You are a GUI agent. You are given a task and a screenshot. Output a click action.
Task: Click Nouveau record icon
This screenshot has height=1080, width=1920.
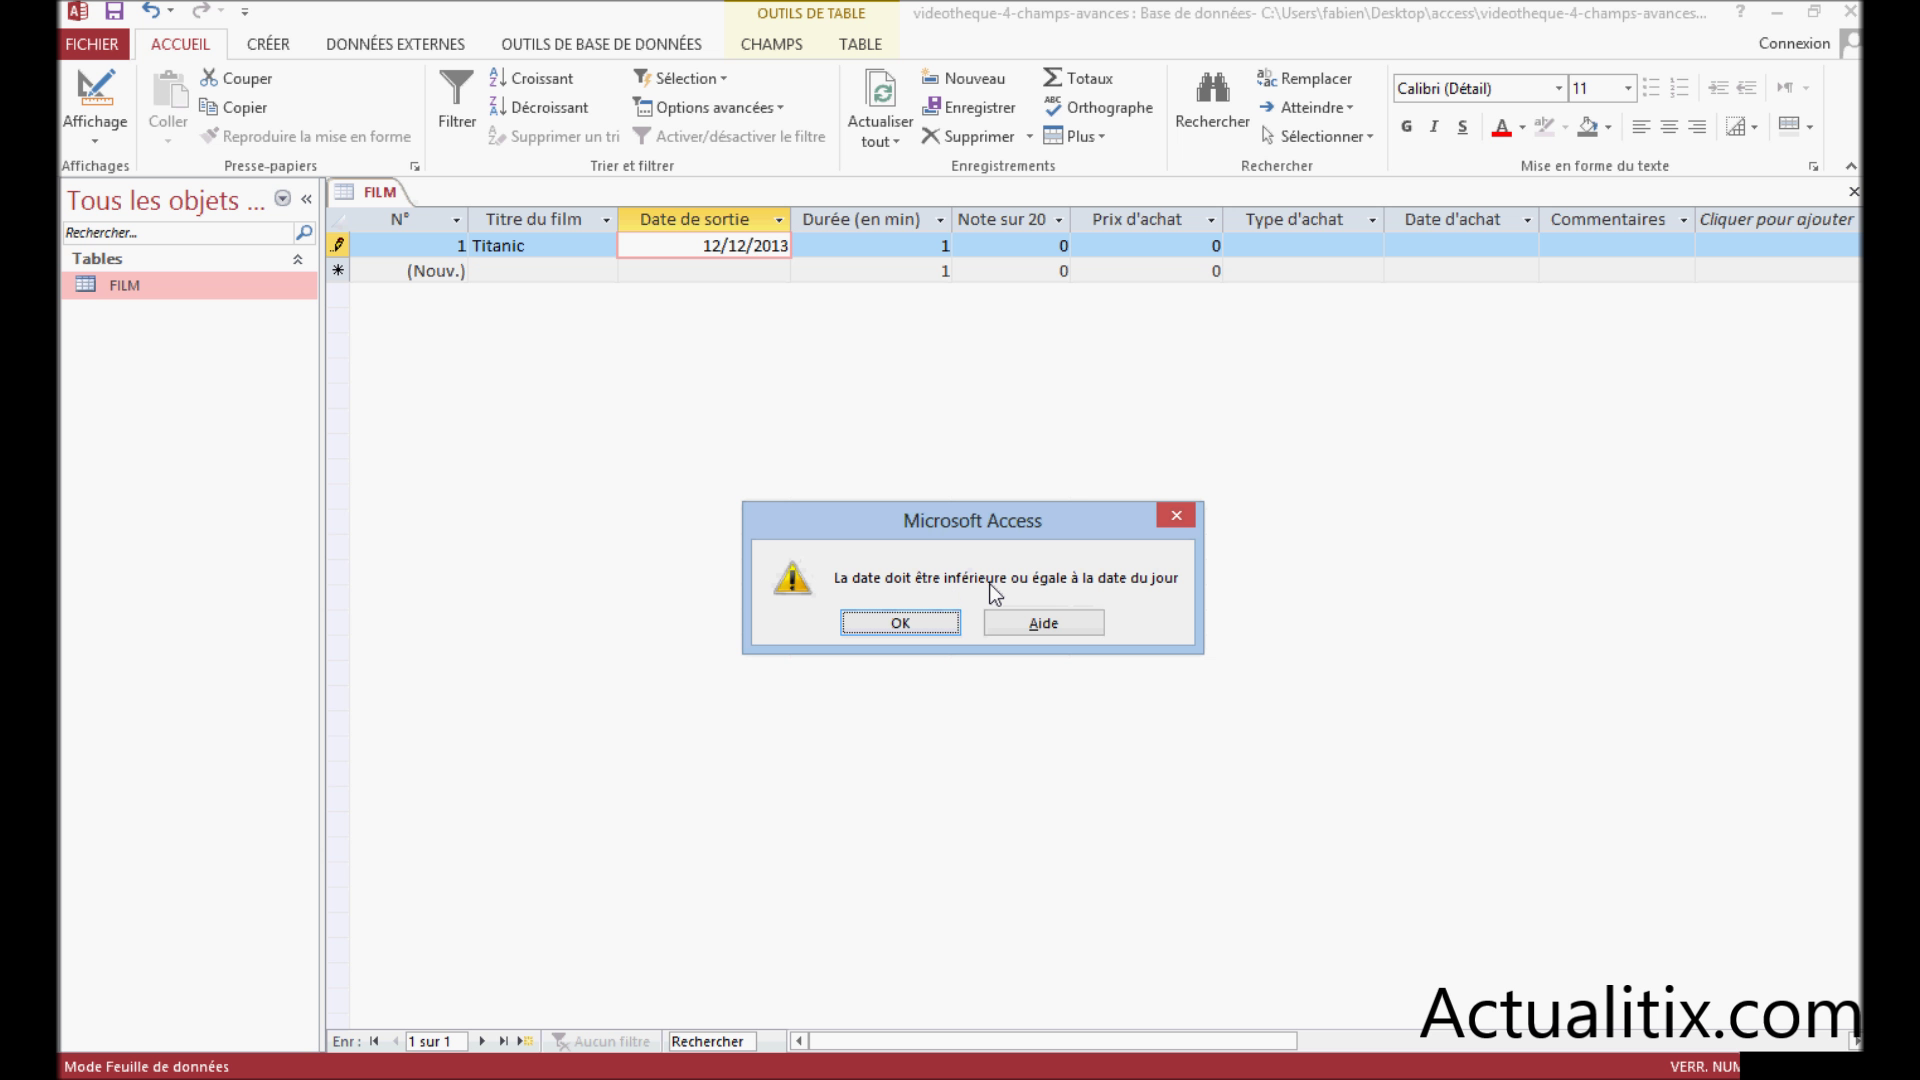coord(930,78)
